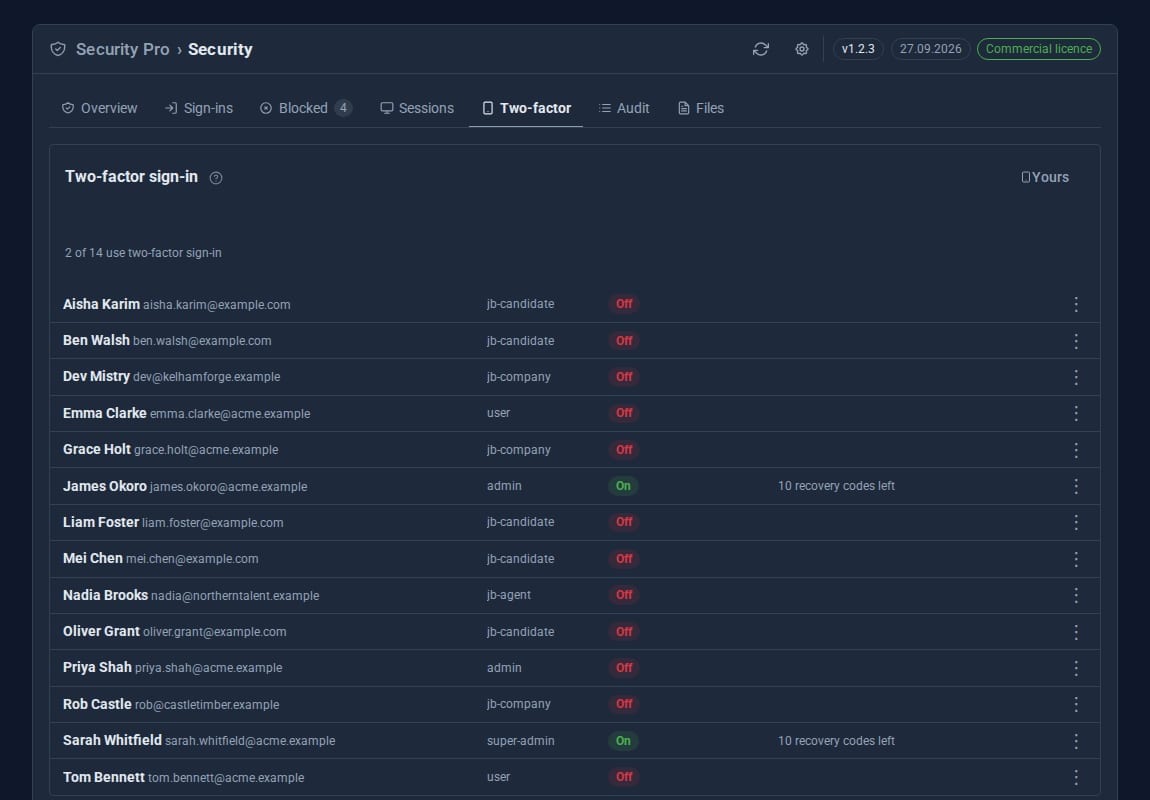The image size is (1150, 800).
Task: Open the row menu for Sarah Whitfield
Action: [1076, 741]
